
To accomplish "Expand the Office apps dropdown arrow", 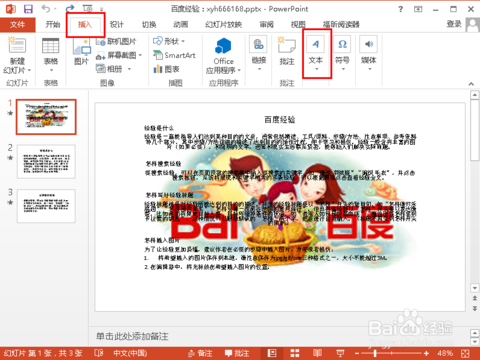I will 239,70.
